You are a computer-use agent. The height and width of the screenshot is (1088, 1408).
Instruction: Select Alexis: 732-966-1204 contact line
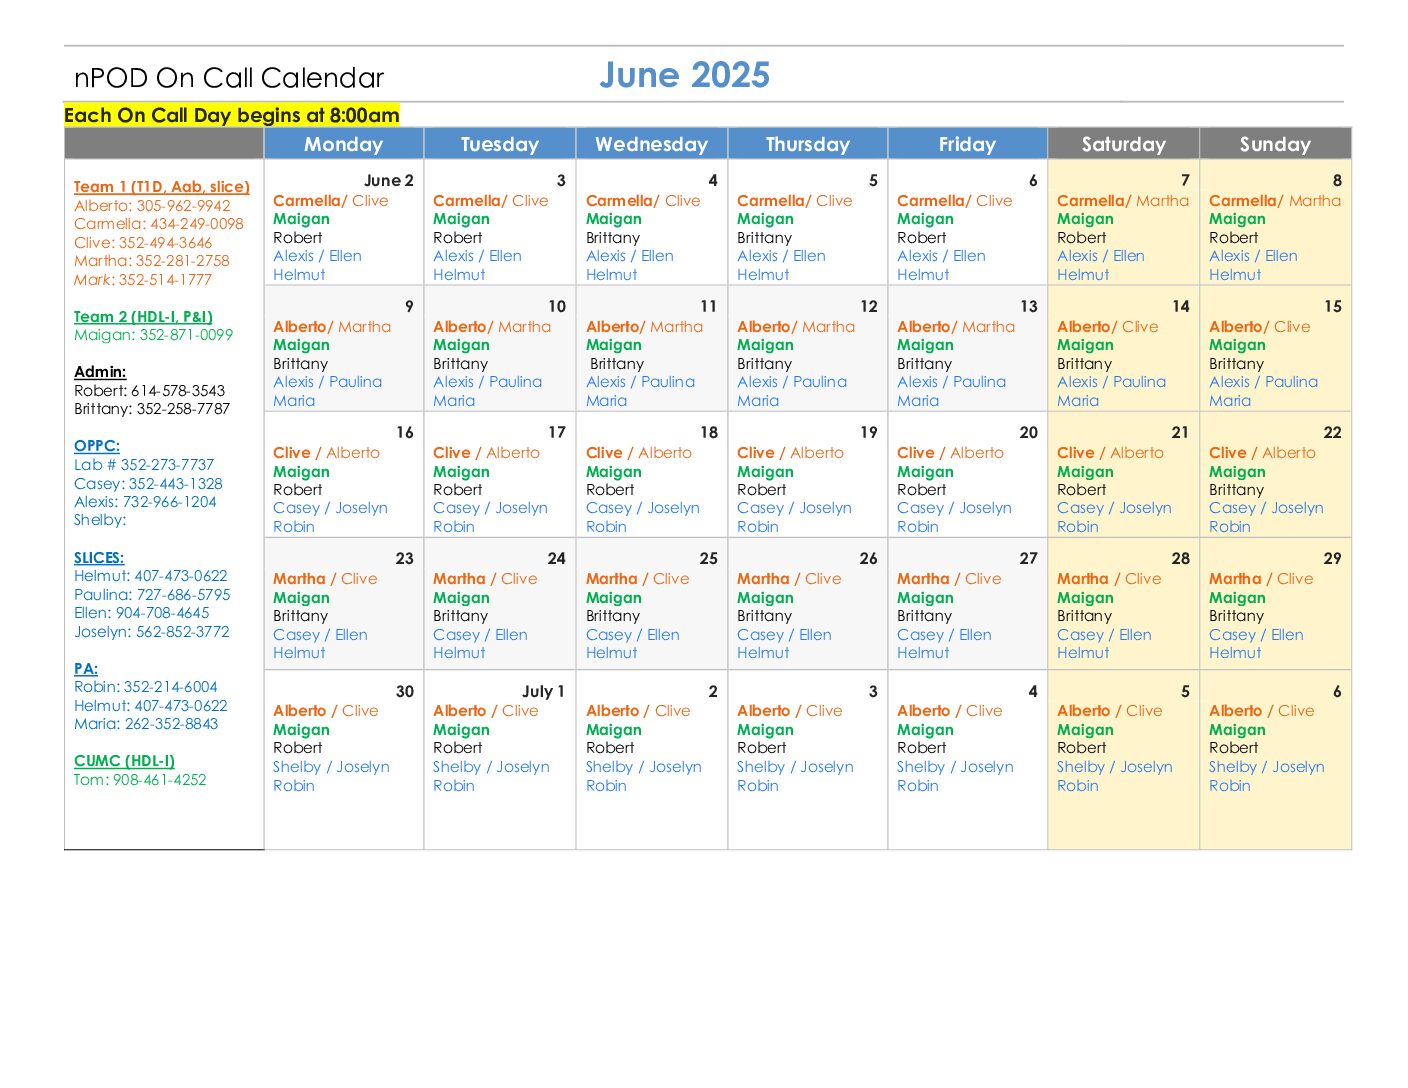click(x=145, y=502)
